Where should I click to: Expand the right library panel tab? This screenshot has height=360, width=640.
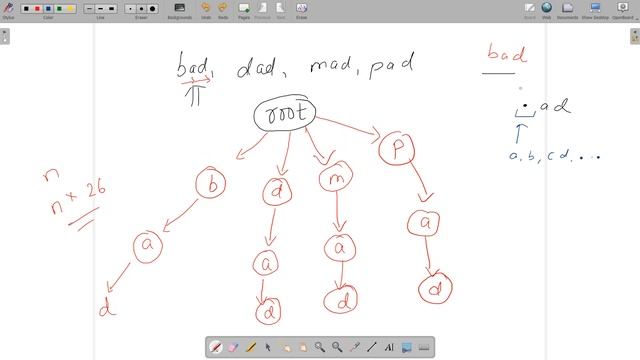[635, 36]
